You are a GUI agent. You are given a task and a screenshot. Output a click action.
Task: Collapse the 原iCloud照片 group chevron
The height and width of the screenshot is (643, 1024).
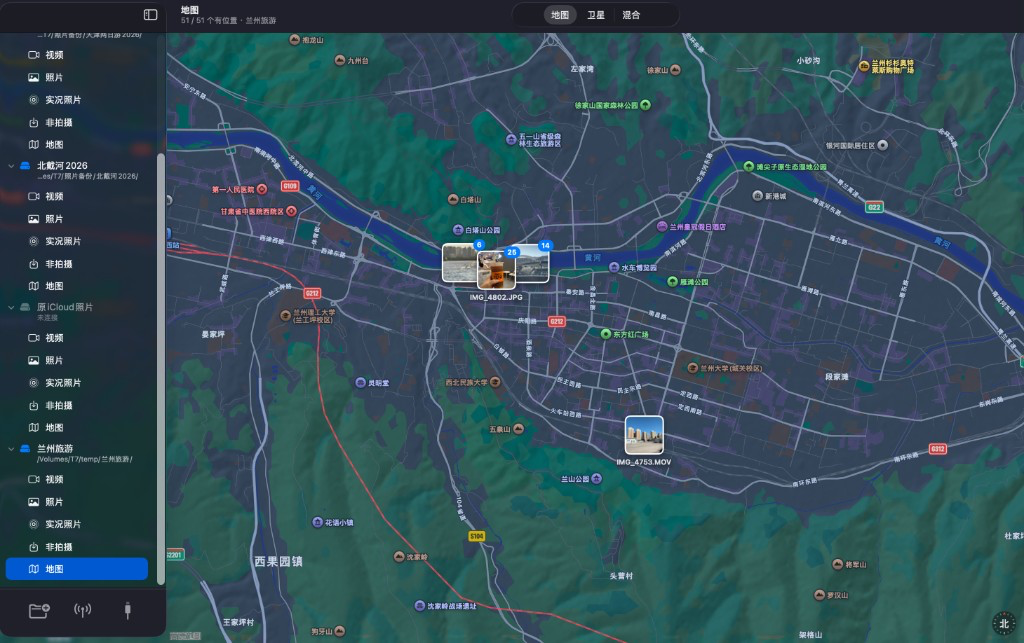[11, 307]
